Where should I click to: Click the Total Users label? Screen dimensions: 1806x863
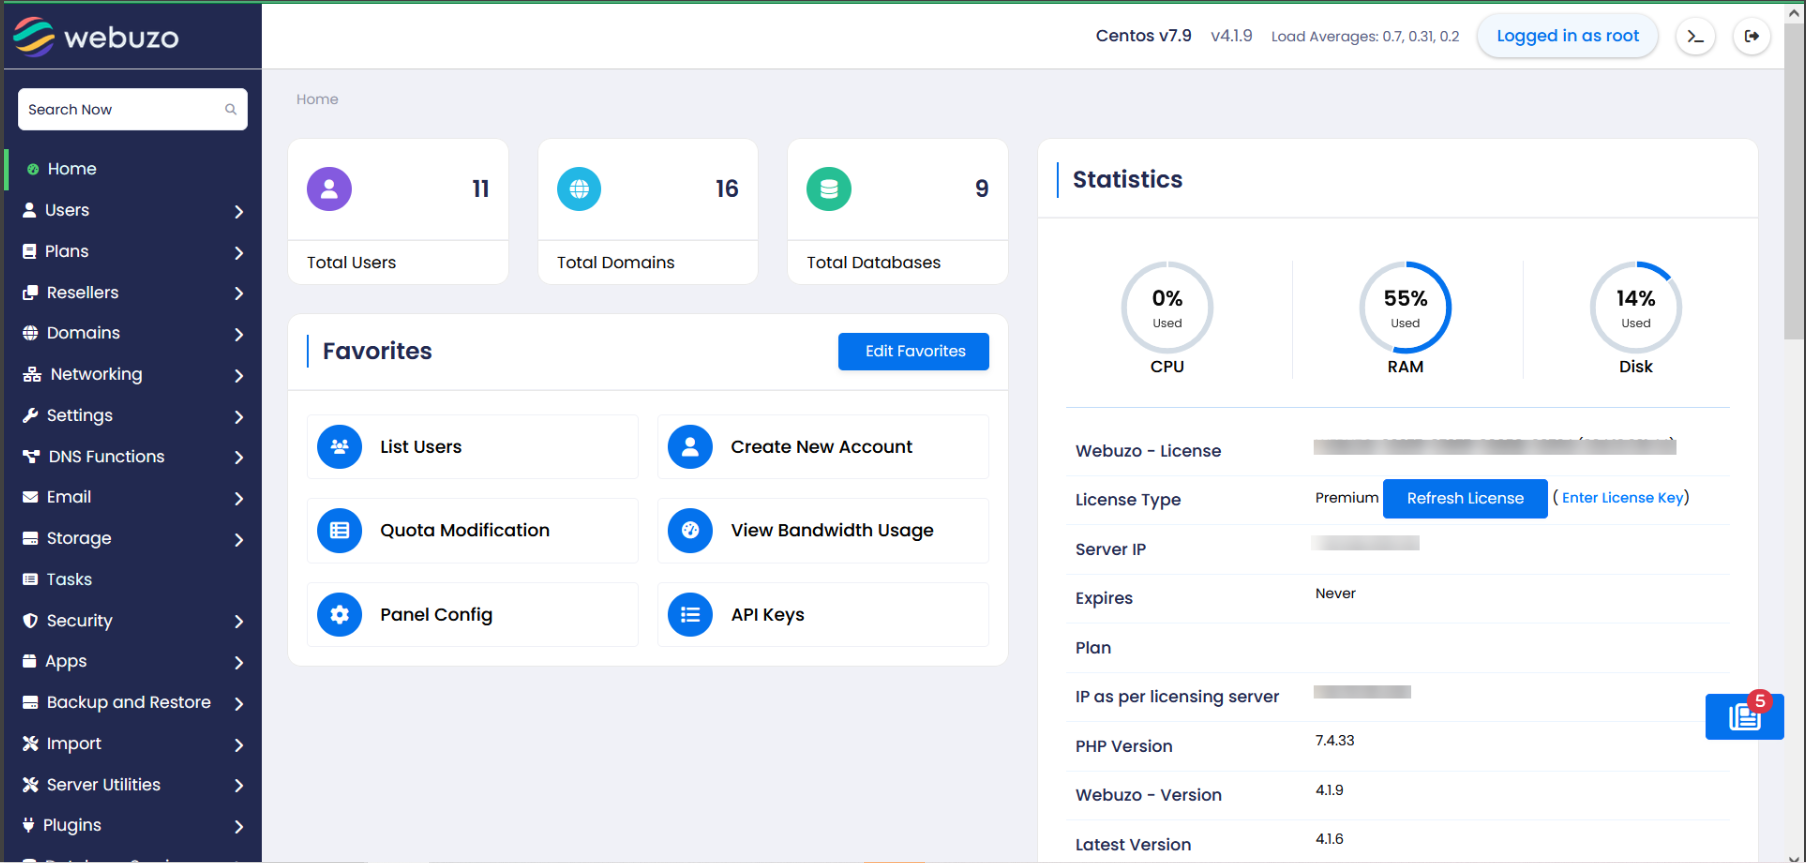point(351,262)
